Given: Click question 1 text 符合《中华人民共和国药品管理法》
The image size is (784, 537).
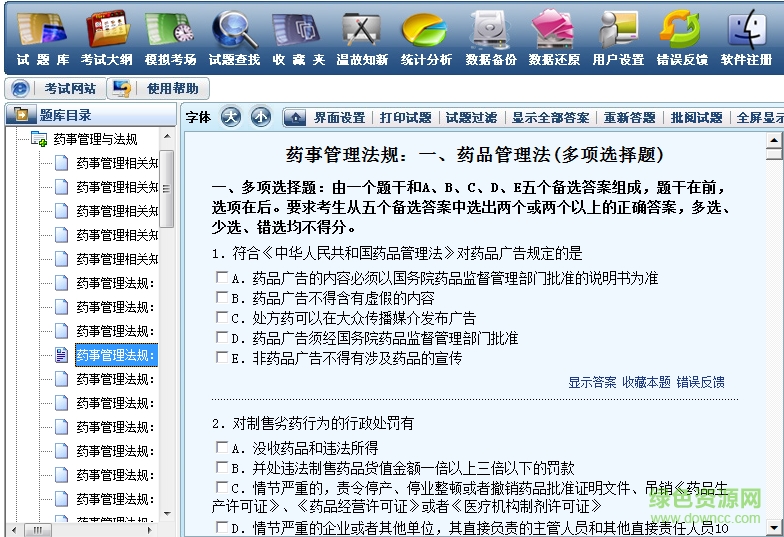Looking at the screenshot, I should (397, 254).
